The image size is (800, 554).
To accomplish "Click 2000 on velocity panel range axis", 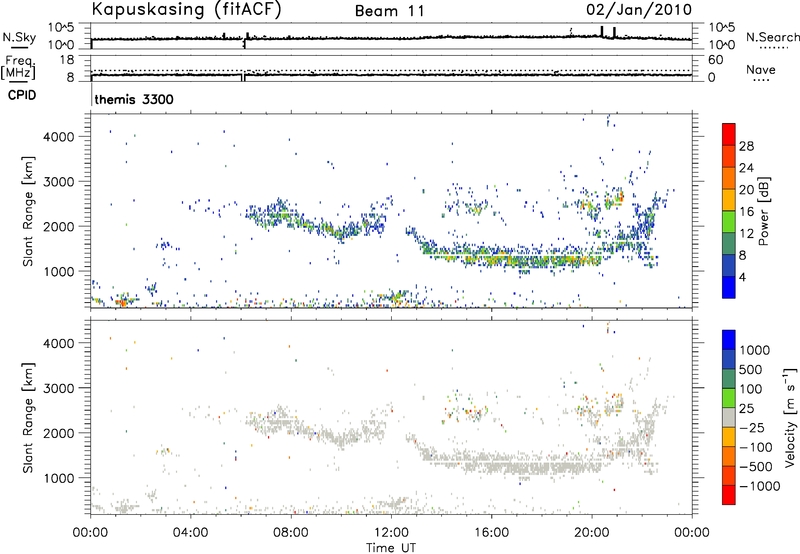I will [59, 433].
